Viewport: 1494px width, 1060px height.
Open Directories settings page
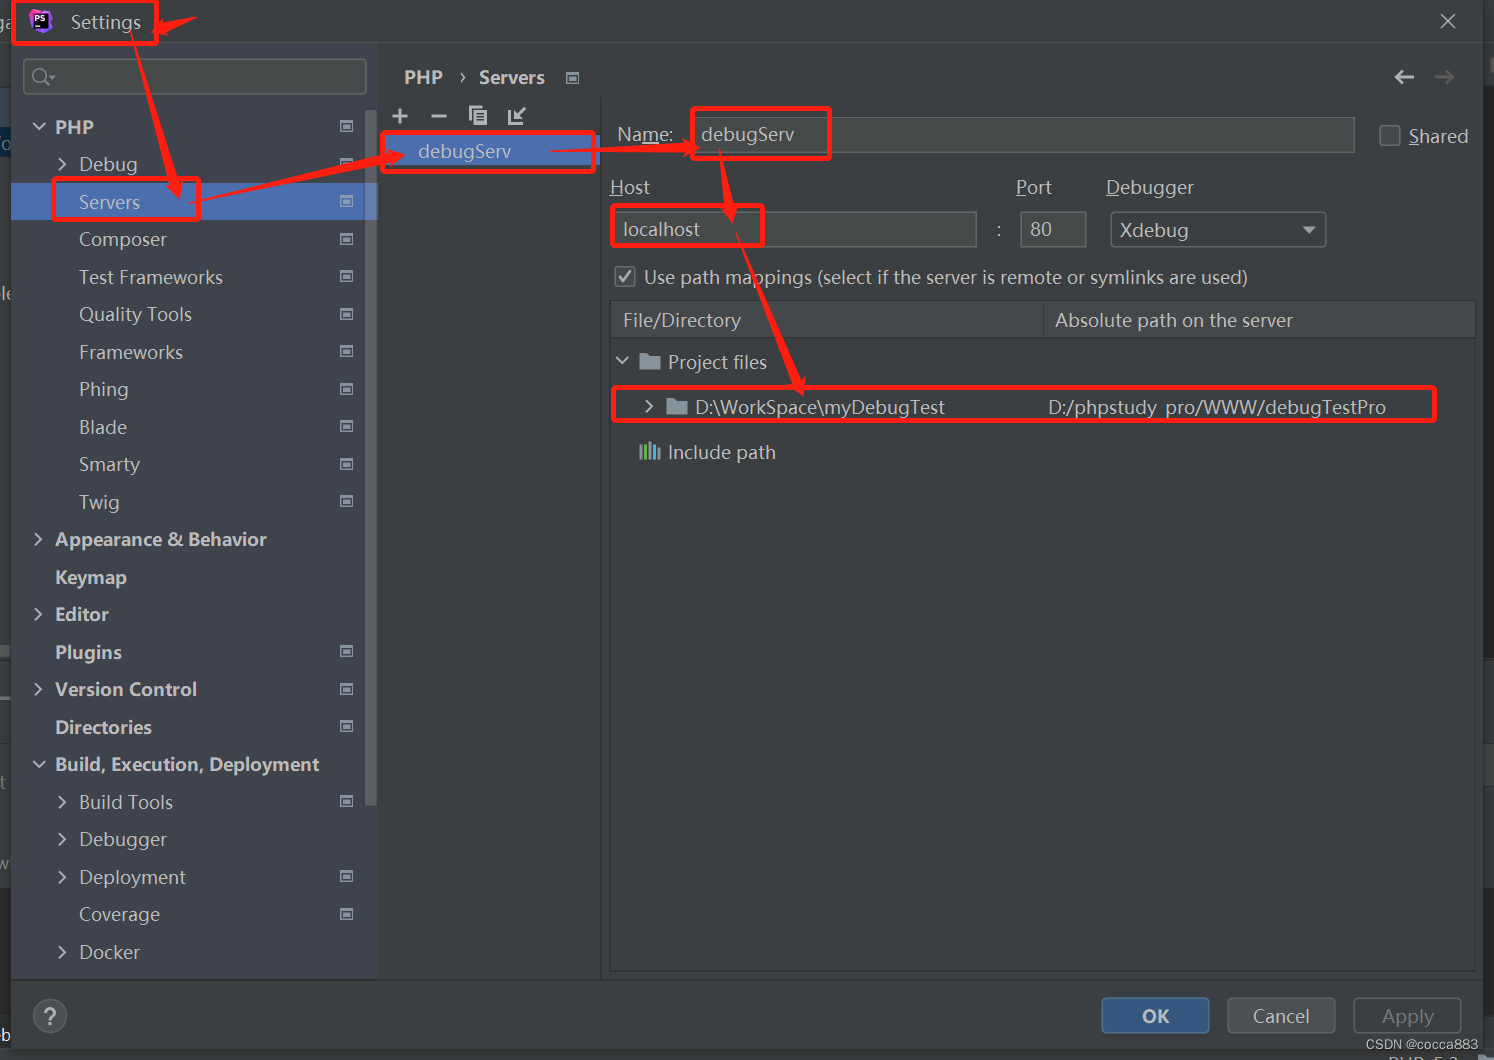coord(103,727)
